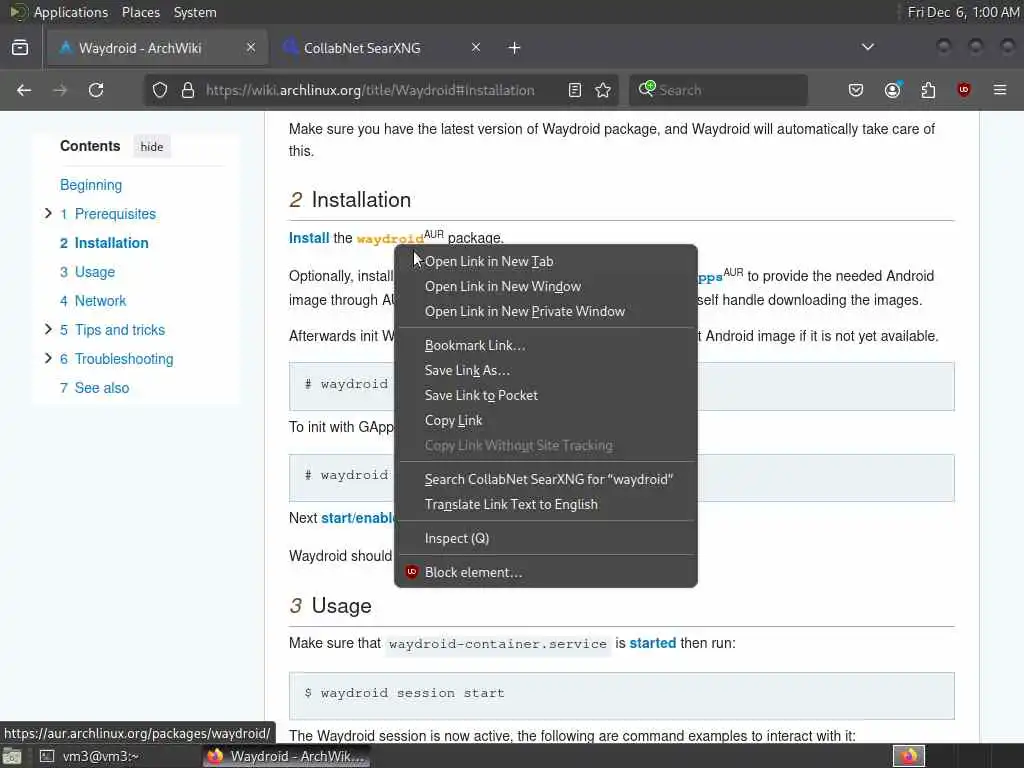Open Tips and tricks link

[x=112, y=330]
